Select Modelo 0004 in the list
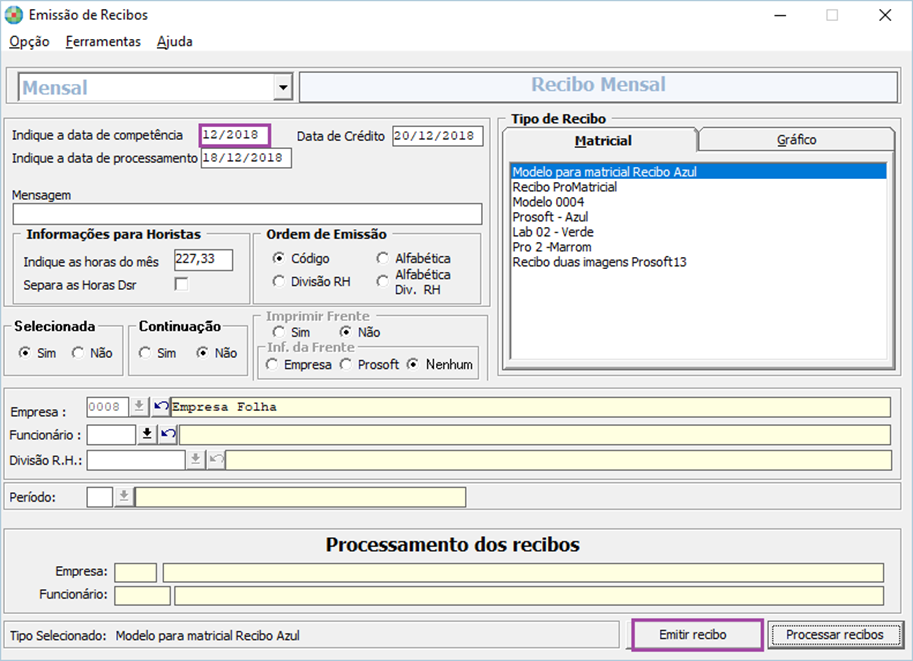Screen dimensions: 913x661 click(698, 202)
